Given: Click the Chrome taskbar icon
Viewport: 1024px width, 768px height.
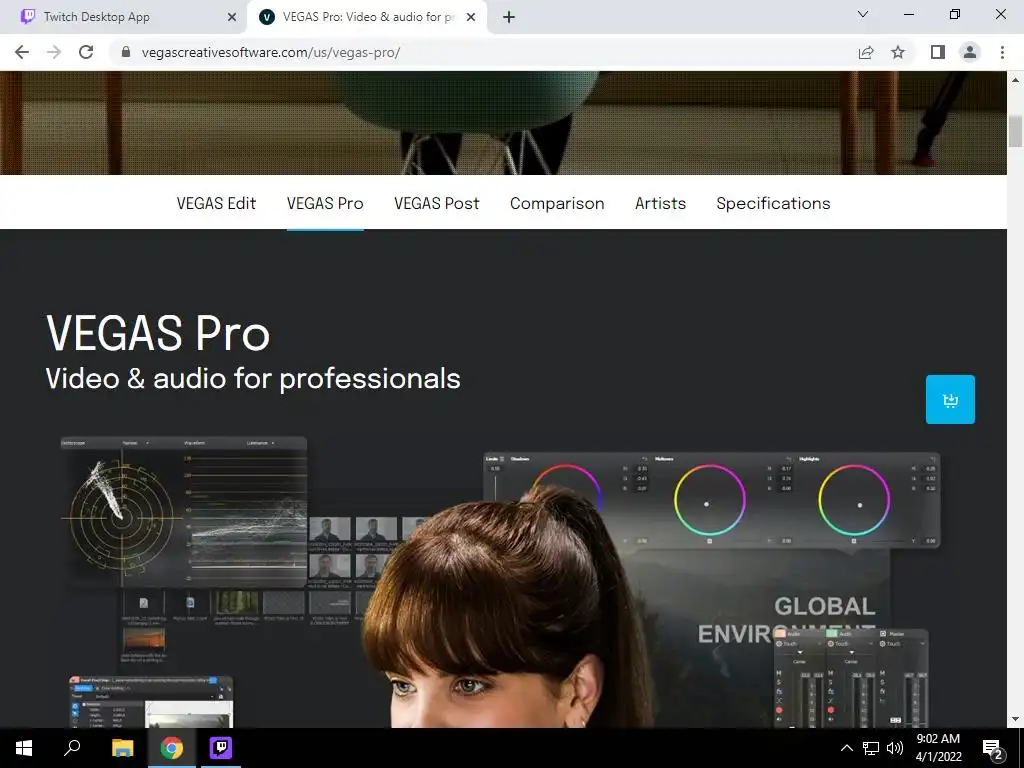Looking at the screenshot, I should click(x=172, y=748).
